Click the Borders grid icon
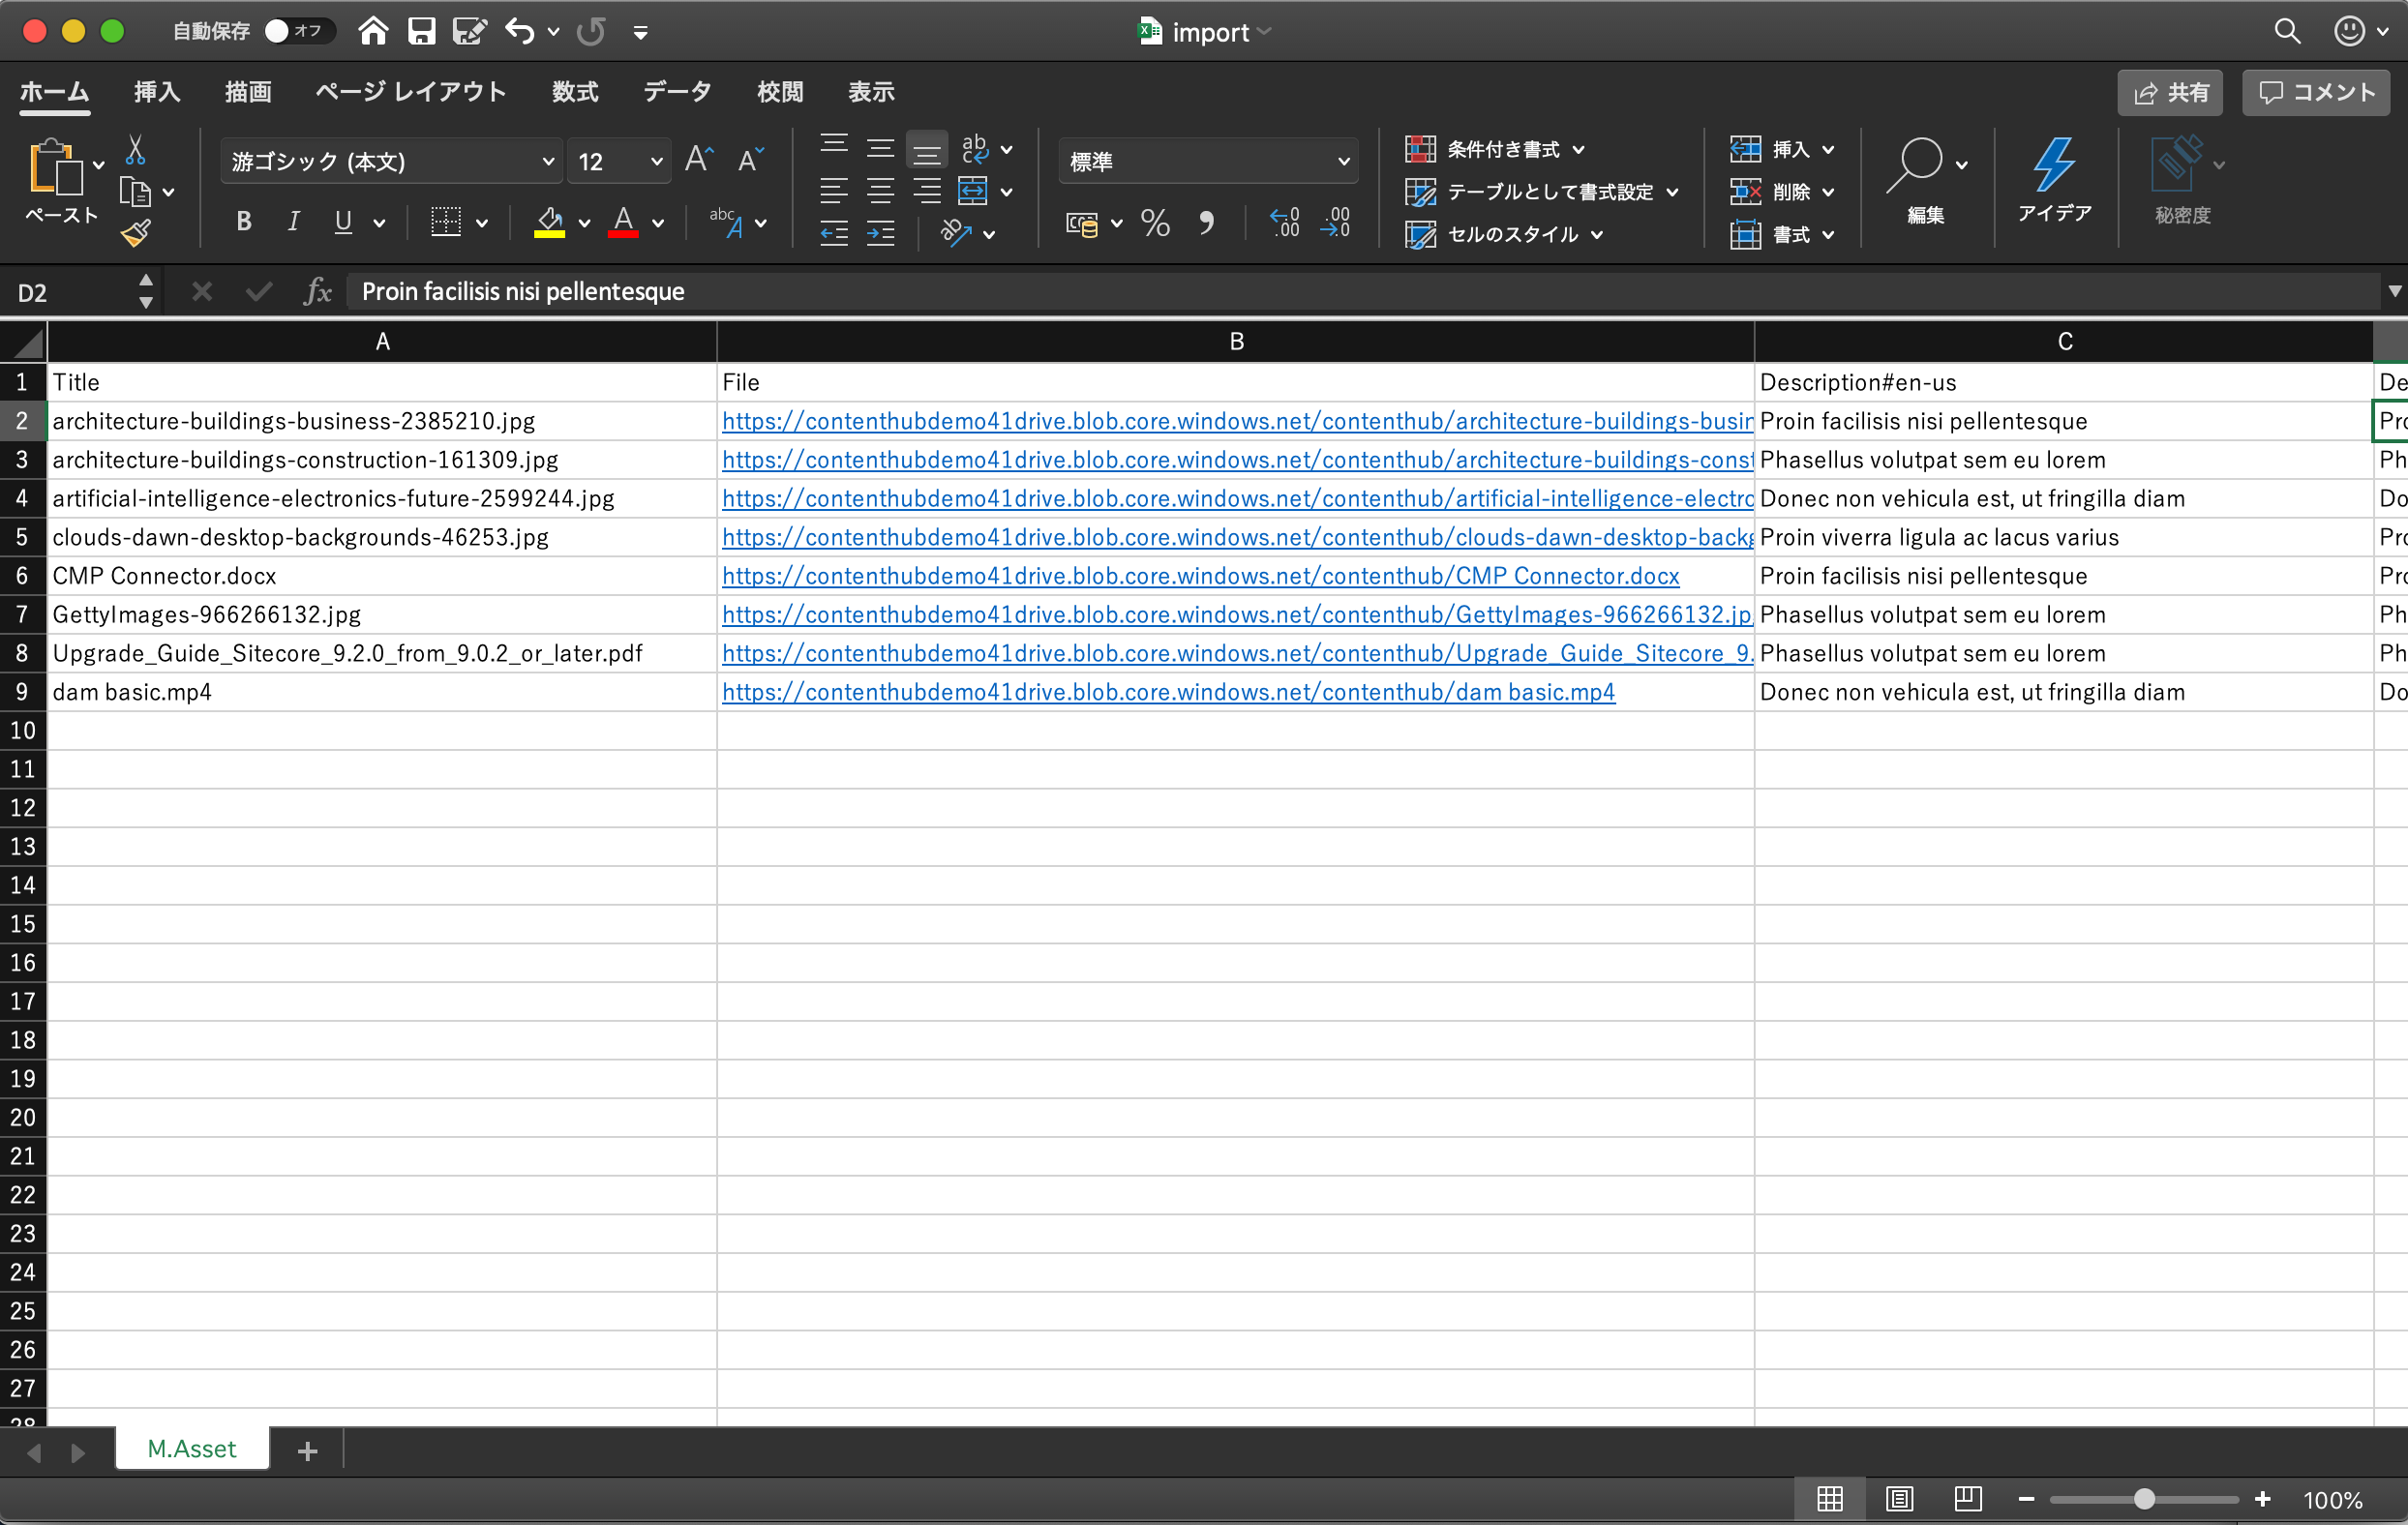2408x1525 pixels. click(x=445, y=222)
